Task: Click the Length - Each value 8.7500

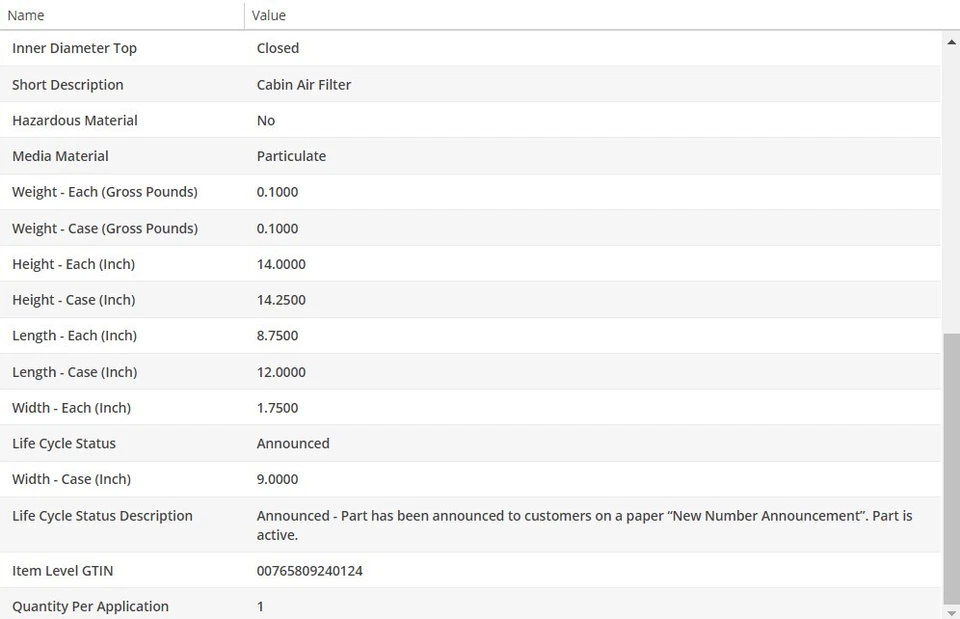Action: [x=277, y=336]
